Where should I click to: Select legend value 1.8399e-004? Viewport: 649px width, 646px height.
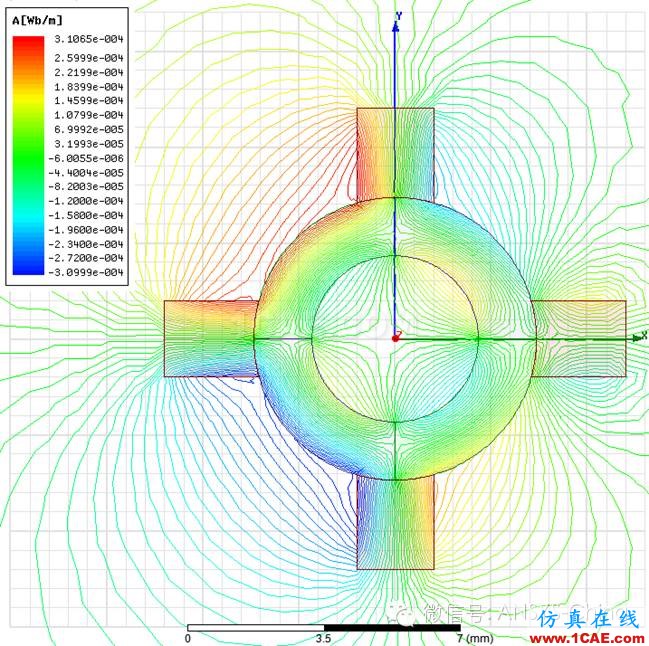[89, 87]
